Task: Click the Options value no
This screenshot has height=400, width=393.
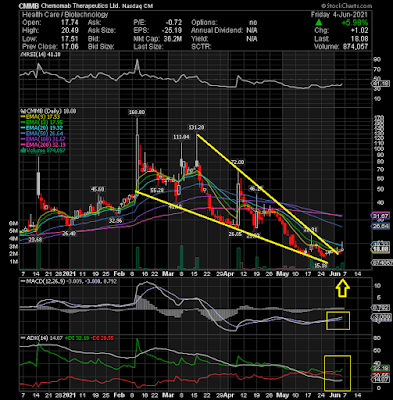Action: point(253,23)
